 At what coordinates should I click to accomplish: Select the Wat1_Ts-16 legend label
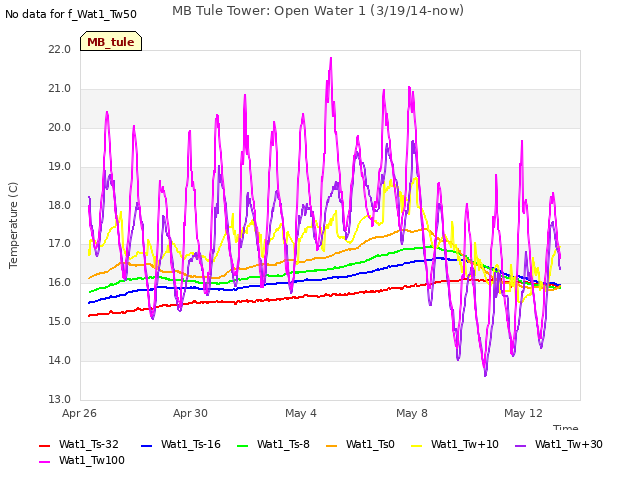click(x=191, y=444)
